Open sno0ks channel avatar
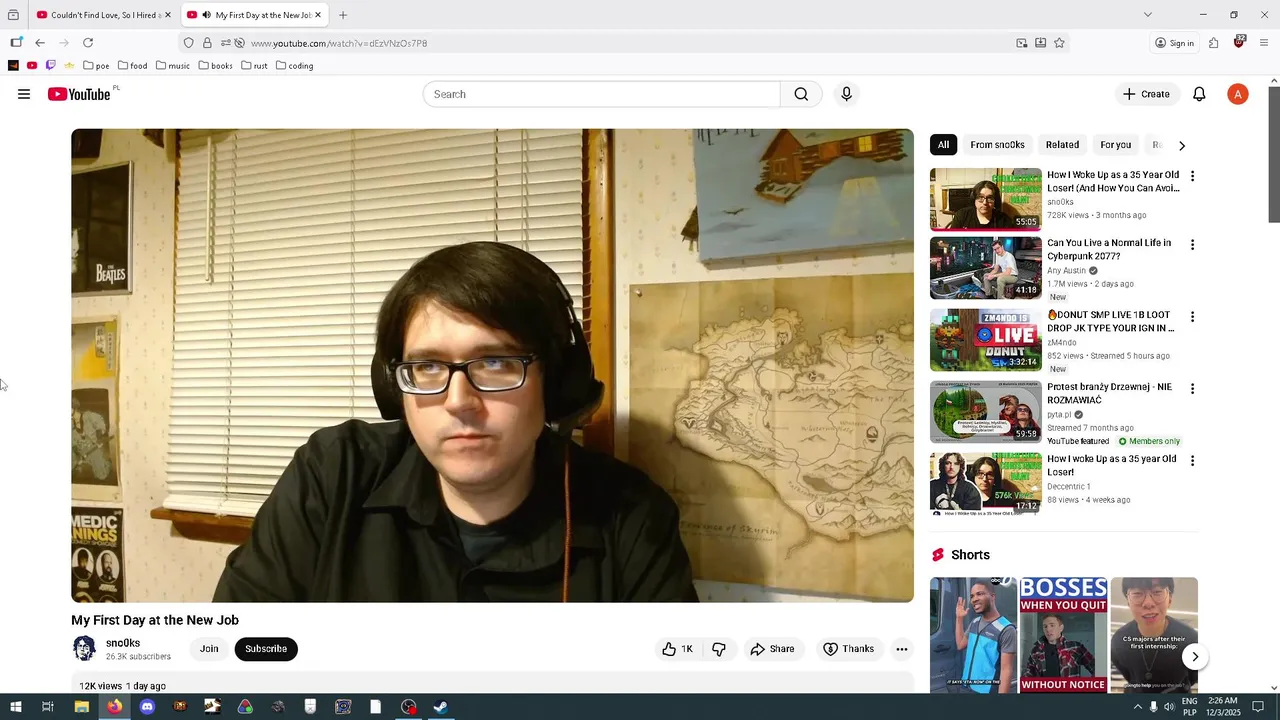This screenshot has height=720, width=1280. 84,649
